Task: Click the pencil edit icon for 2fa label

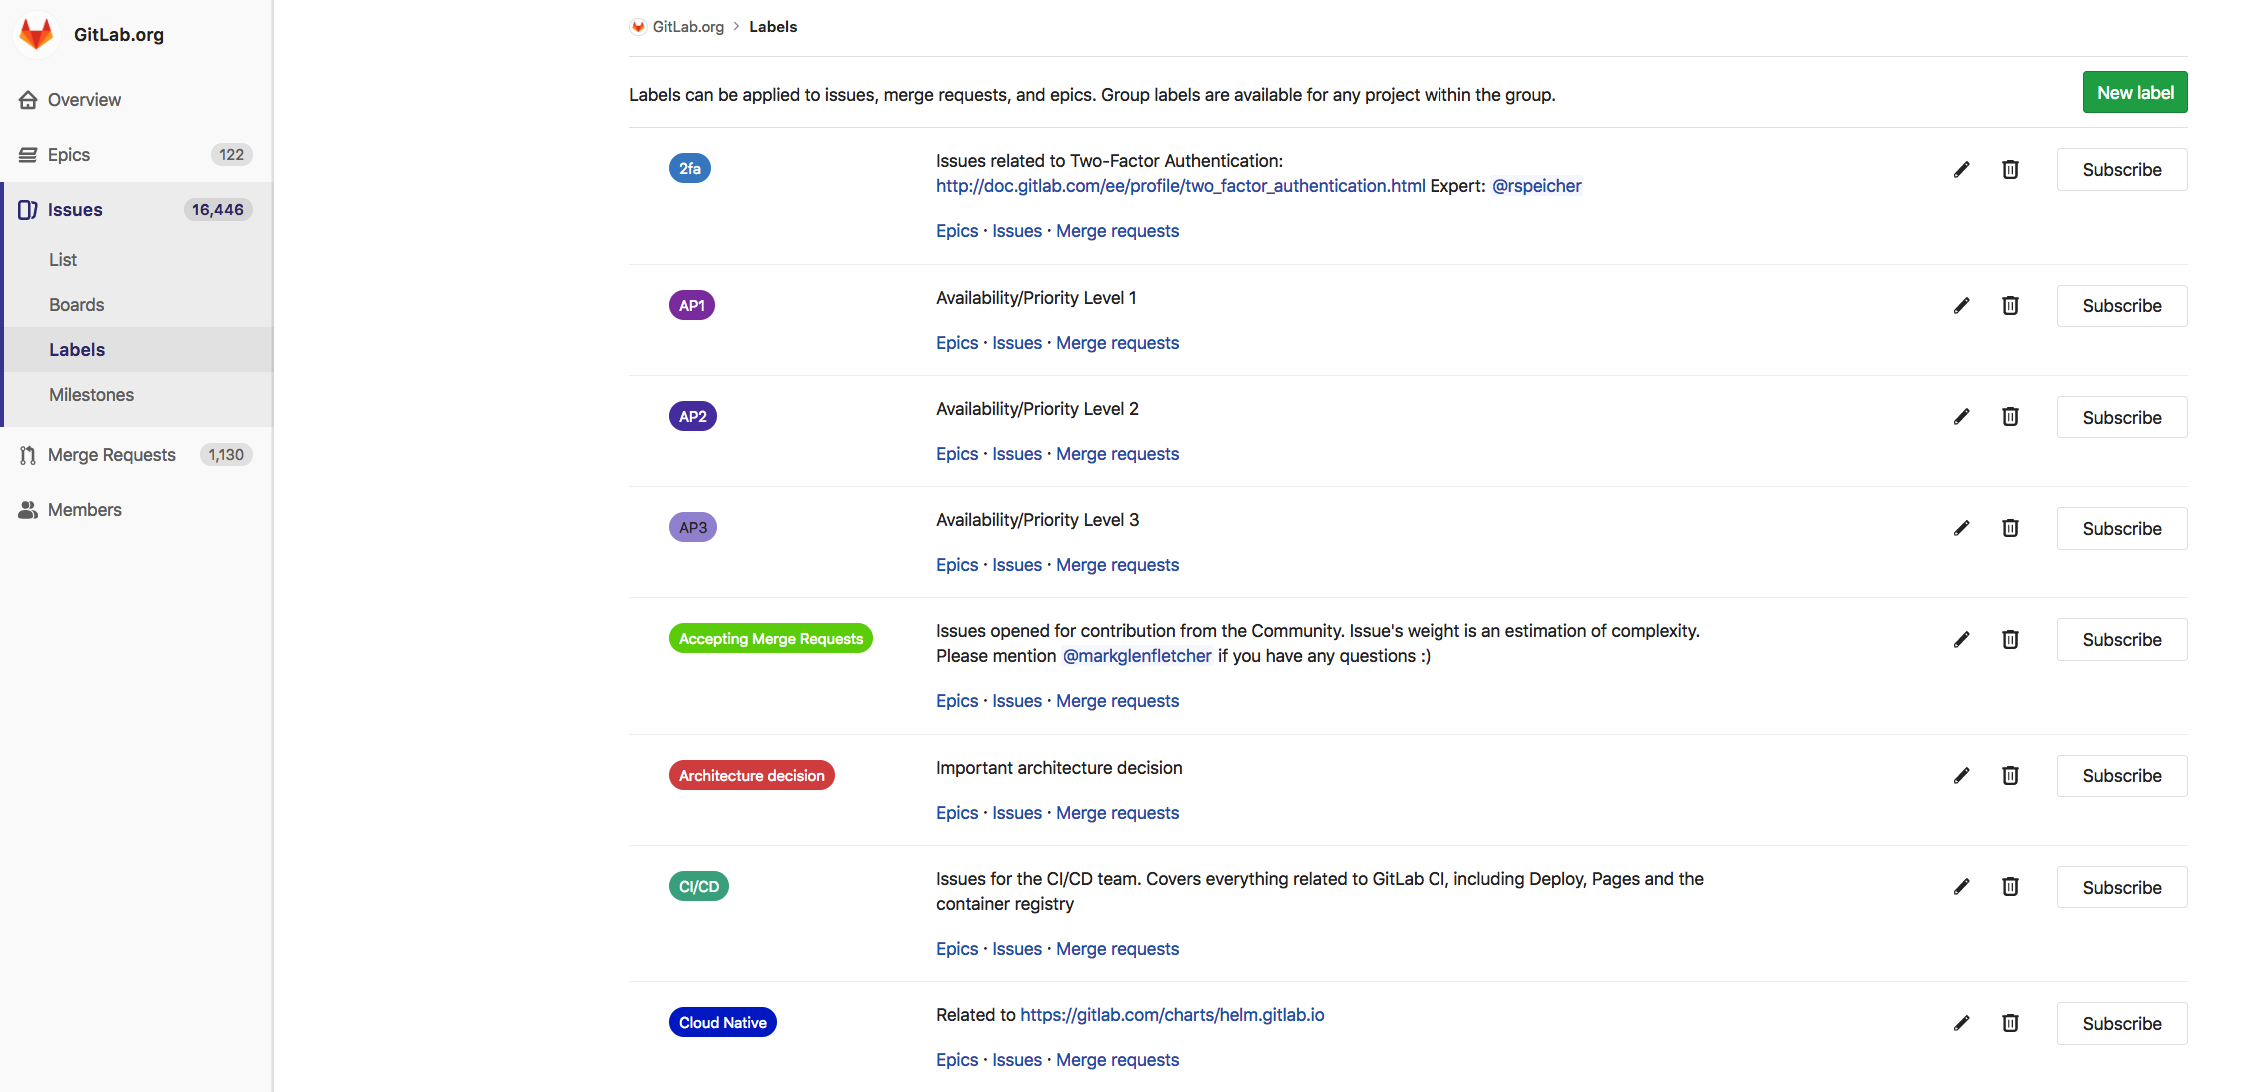Action: coord(1961,169)
